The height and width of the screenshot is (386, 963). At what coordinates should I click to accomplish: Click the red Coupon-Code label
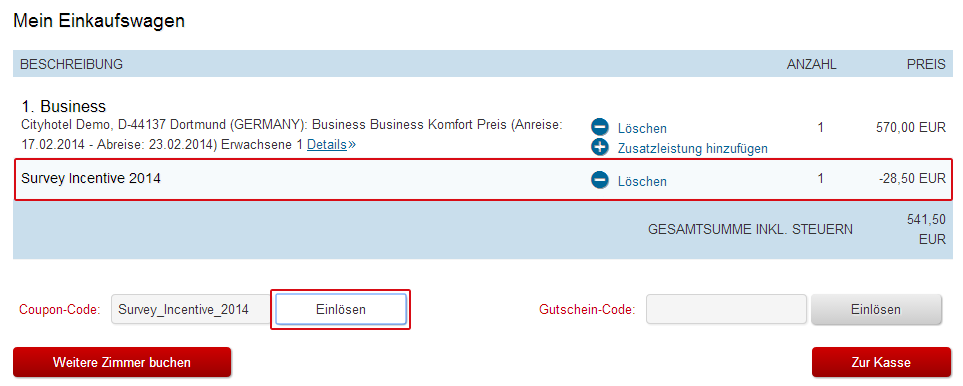[x=60, y=310]
